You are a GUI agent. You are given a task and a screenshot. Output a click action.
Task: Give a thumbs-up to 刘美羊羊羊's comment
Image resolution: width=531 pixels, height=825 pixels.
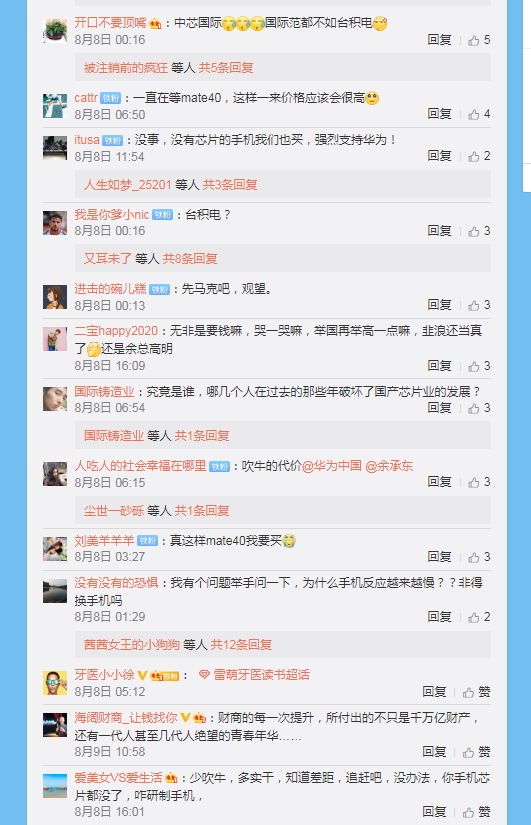pyautogui.click(x=479, y=557)
